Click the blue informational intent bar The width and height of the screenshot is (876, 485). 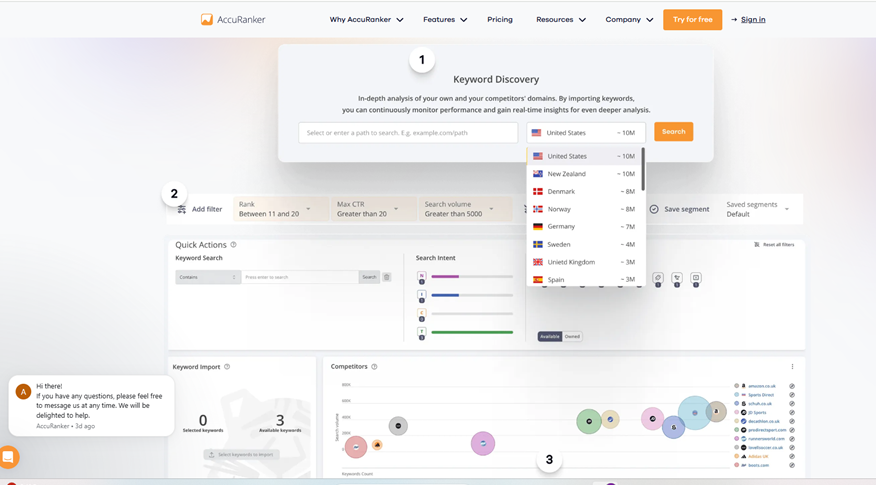click(x=445, y=295)
